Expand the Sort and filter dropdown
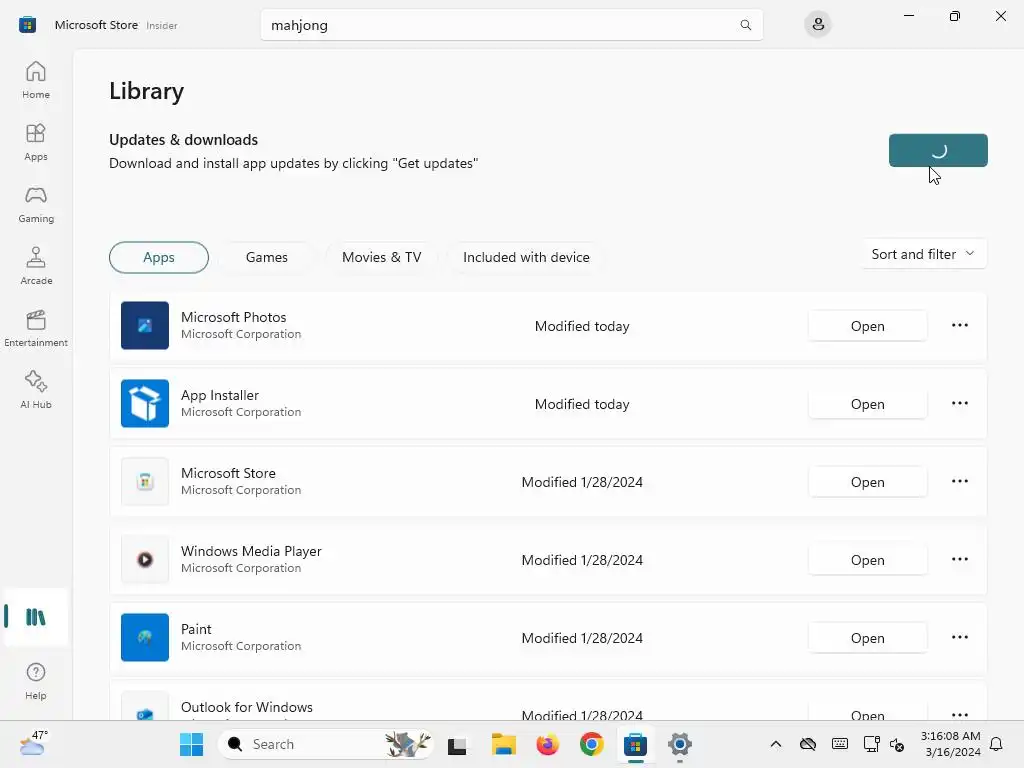The image size is (1024, 768). point(924,254)
